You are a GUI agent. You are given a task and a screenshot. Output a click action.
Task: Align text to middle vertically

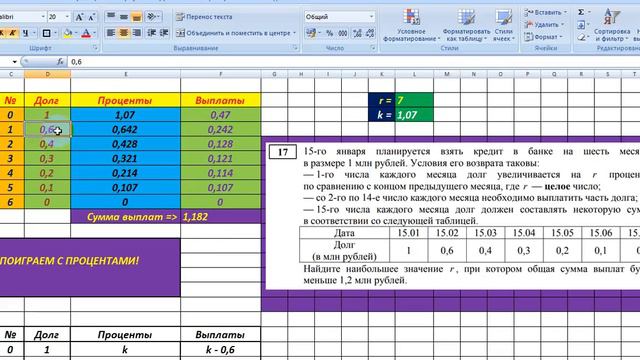124,17
